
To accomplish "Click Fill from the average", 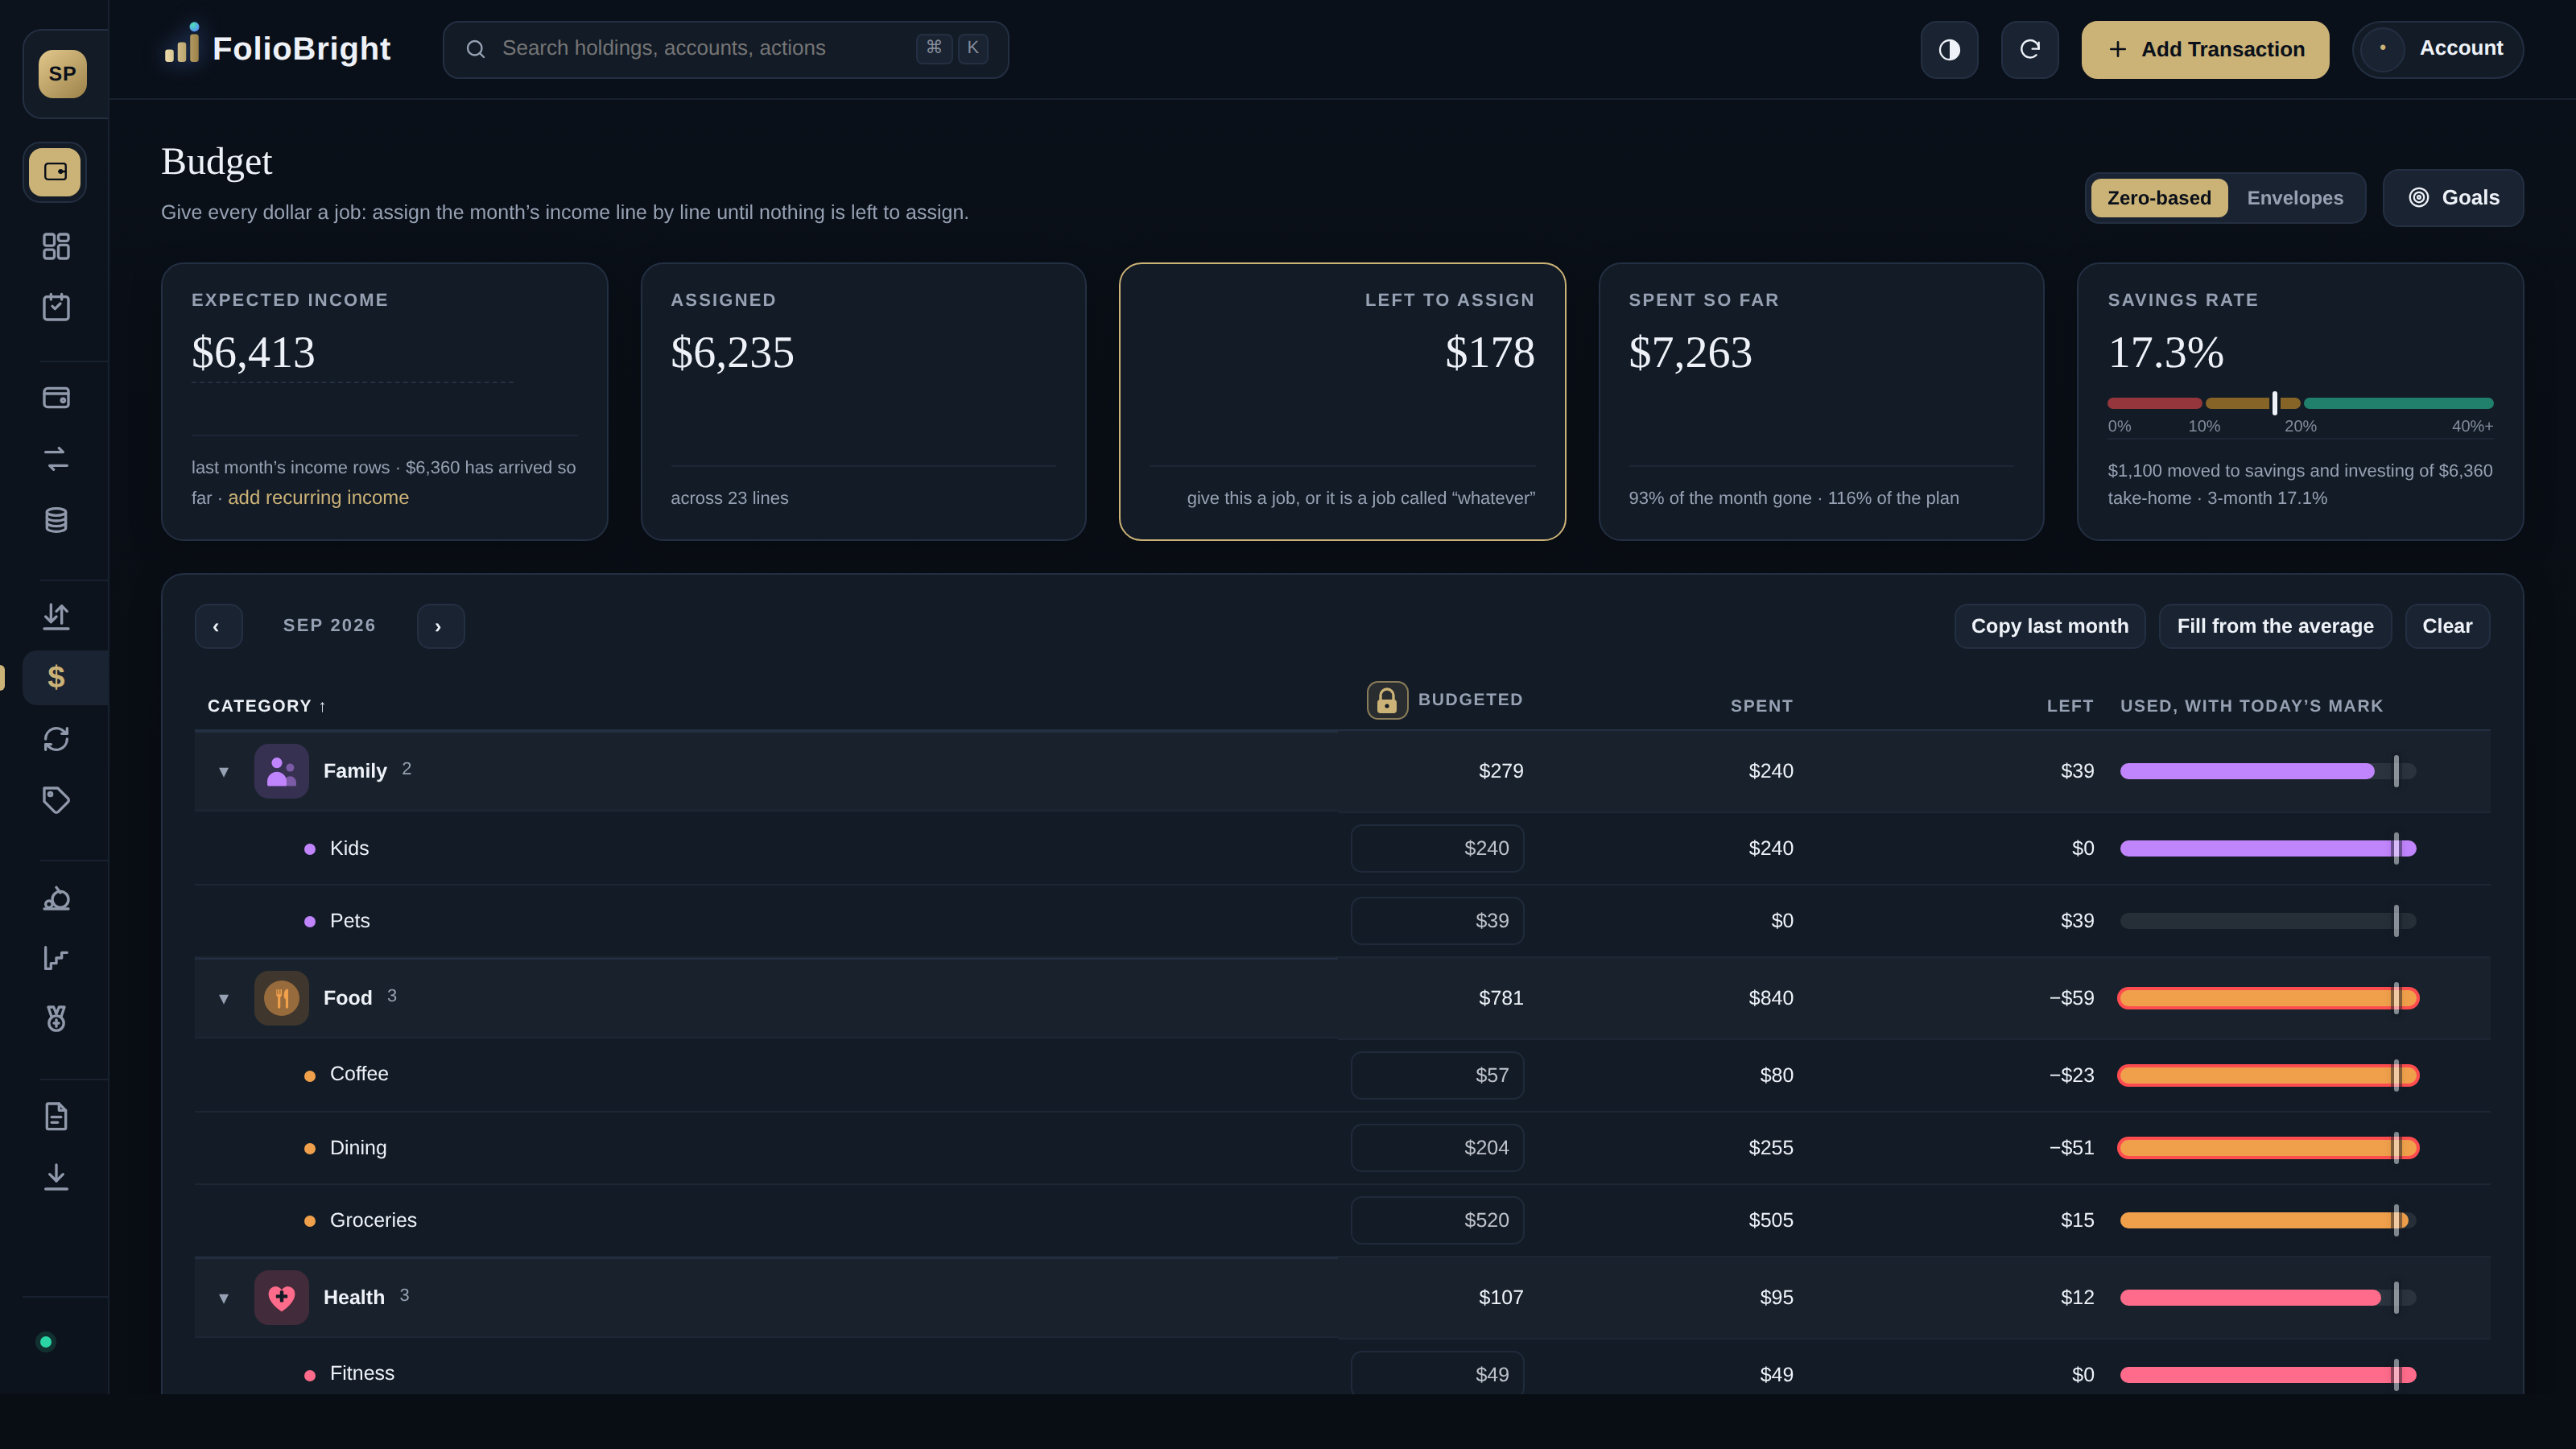I will (2275, 626).
